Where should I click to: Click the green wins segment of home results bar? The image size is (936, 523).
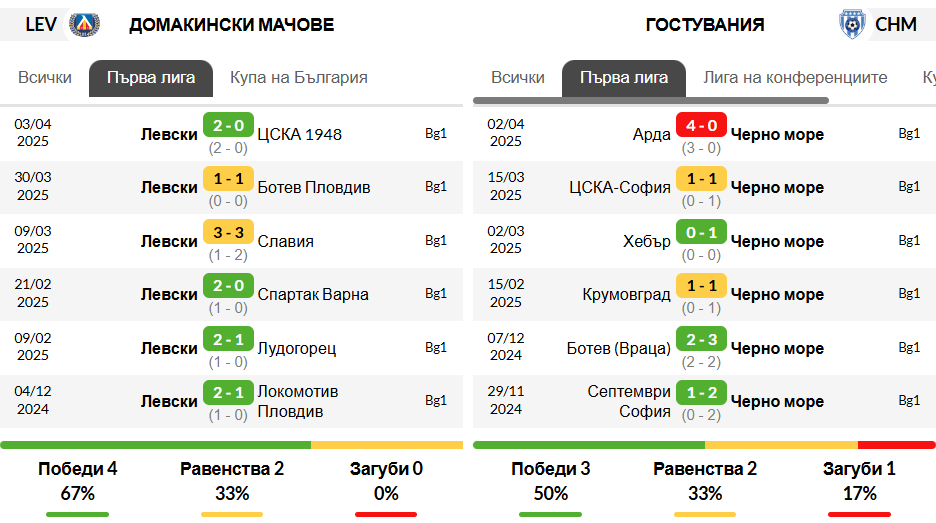pyautogui.click(x=155, y=445)
